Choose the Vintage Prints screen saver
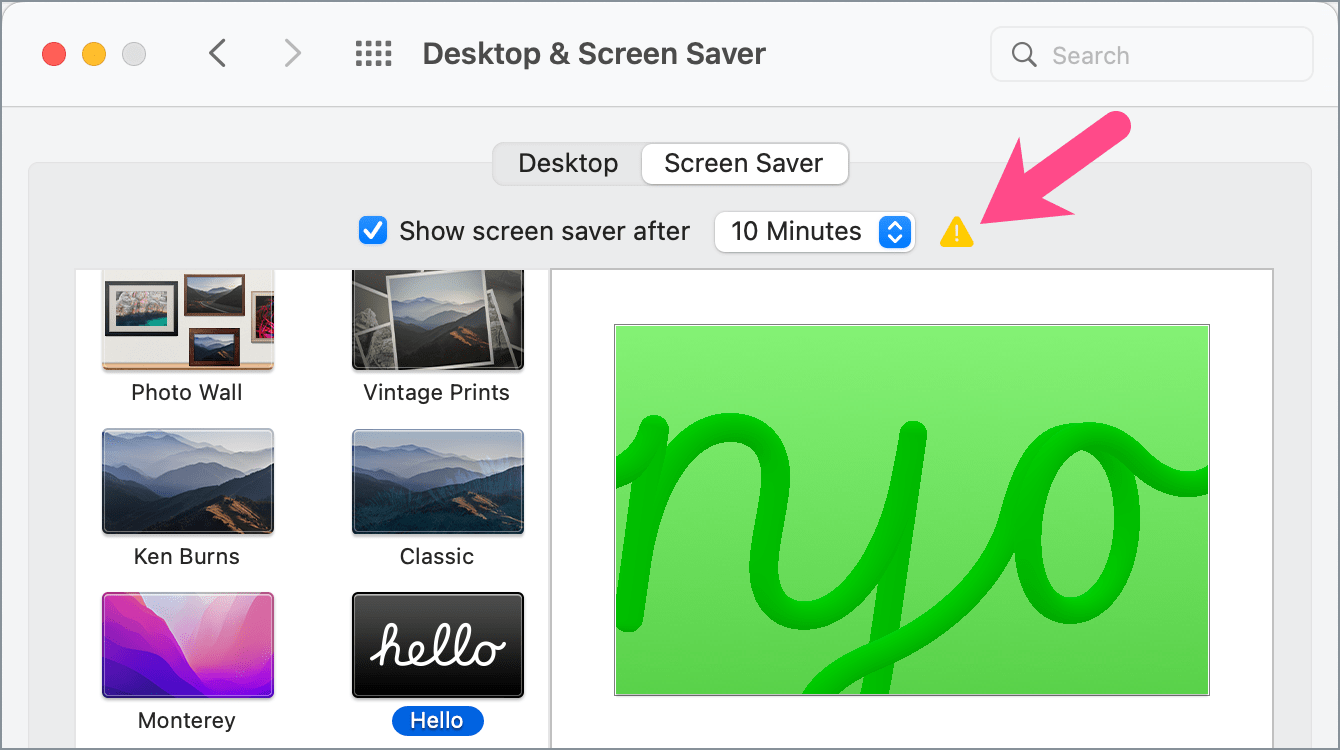The width and height of the screenshot is (1340, 750). coord(437,320)
